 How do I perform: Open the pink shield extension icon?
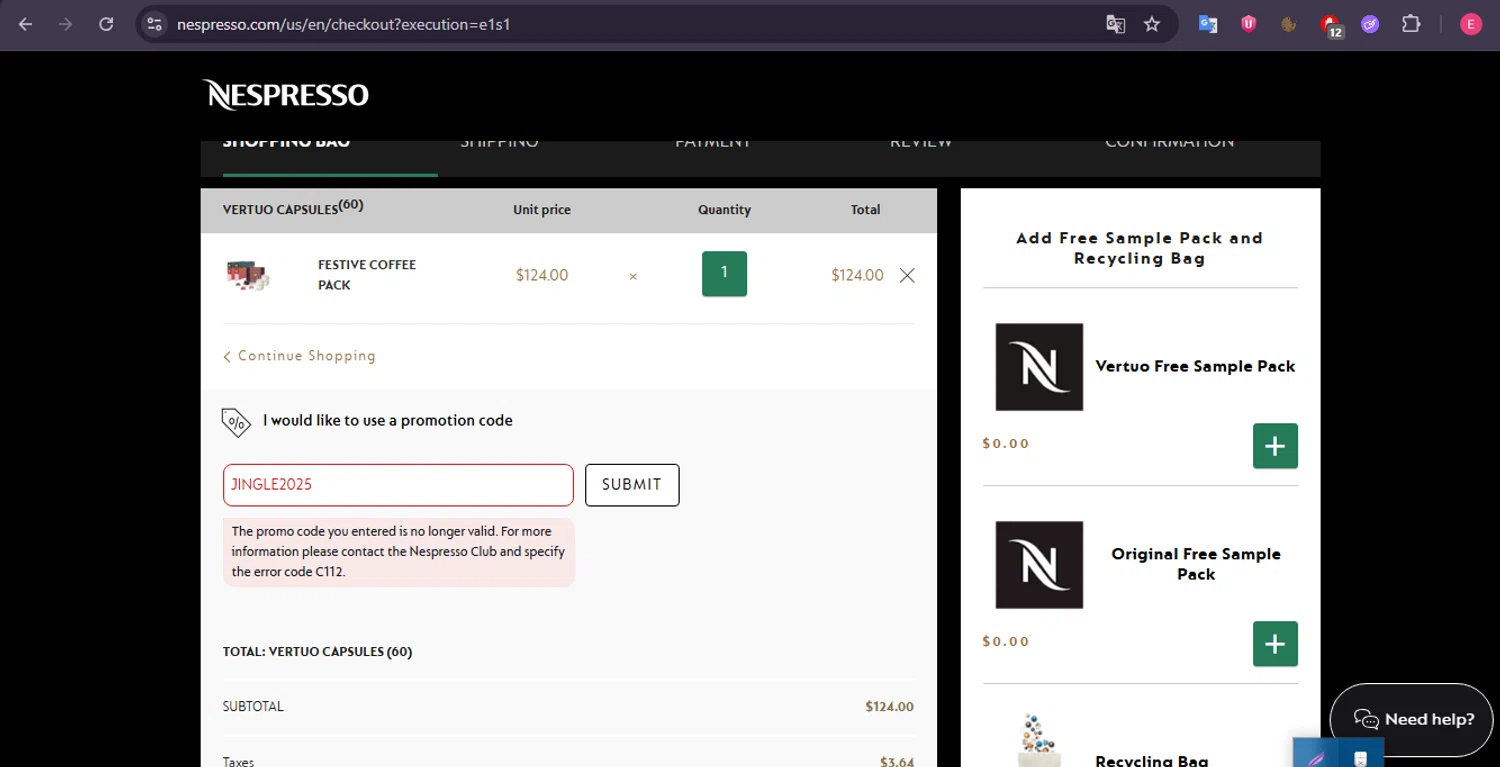pos(1249,24)
